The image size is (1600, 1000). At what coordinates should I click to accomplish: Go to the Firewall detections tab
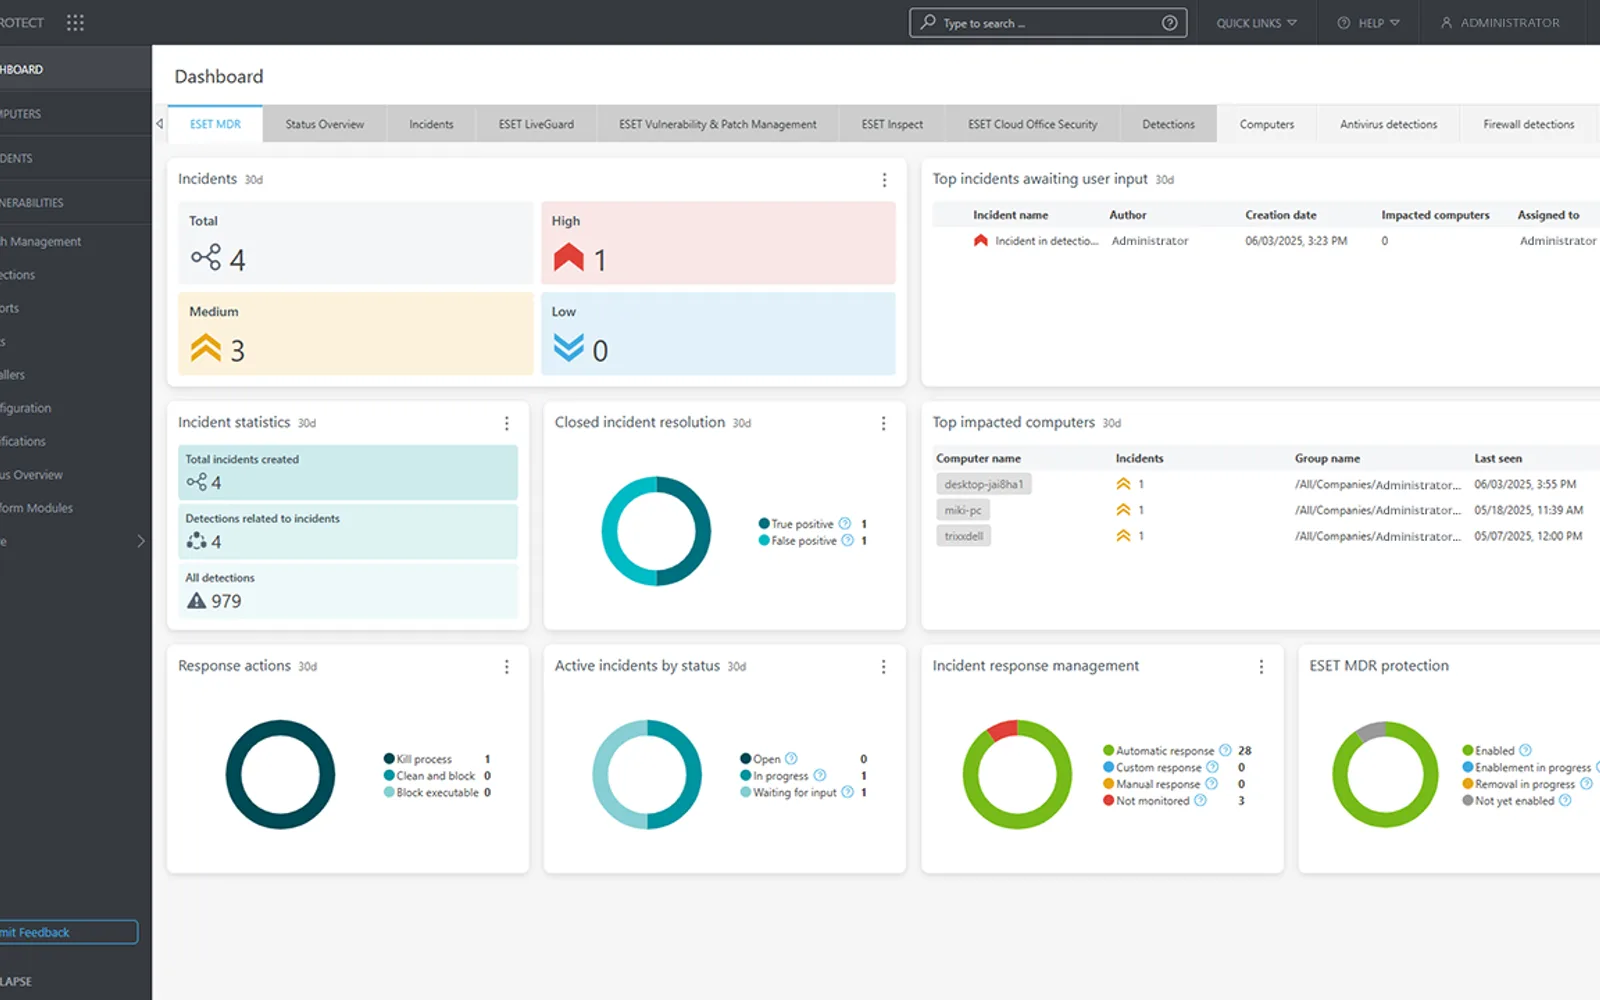(x=1528, y=124)
